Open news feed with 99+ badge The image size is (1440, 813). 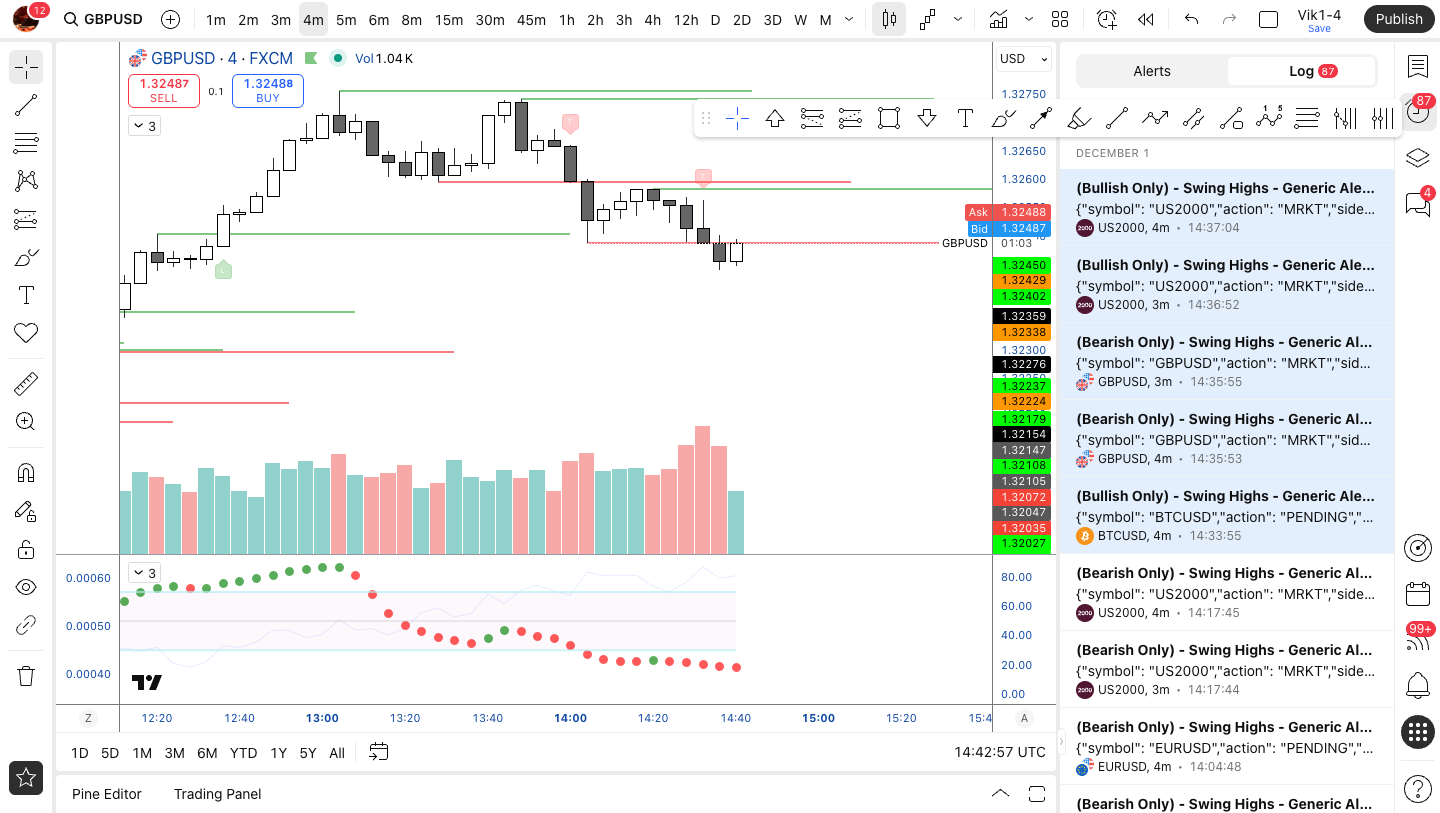pos(1417,640)
